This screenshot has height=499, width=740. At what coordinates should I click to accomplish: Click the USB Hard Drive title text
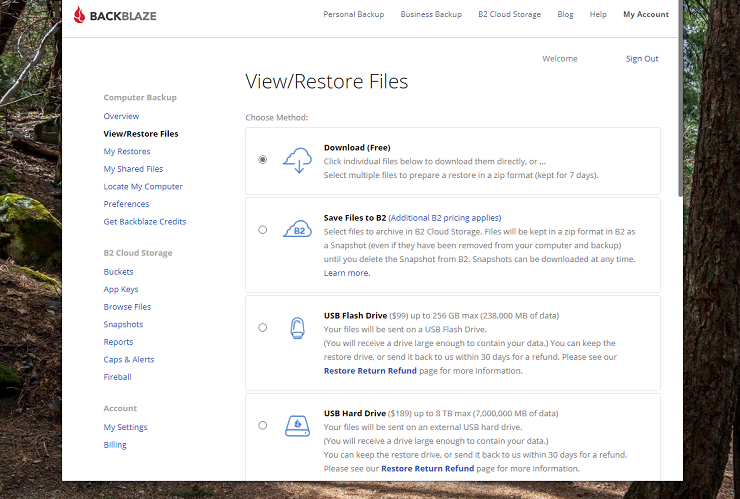[355, 413]
